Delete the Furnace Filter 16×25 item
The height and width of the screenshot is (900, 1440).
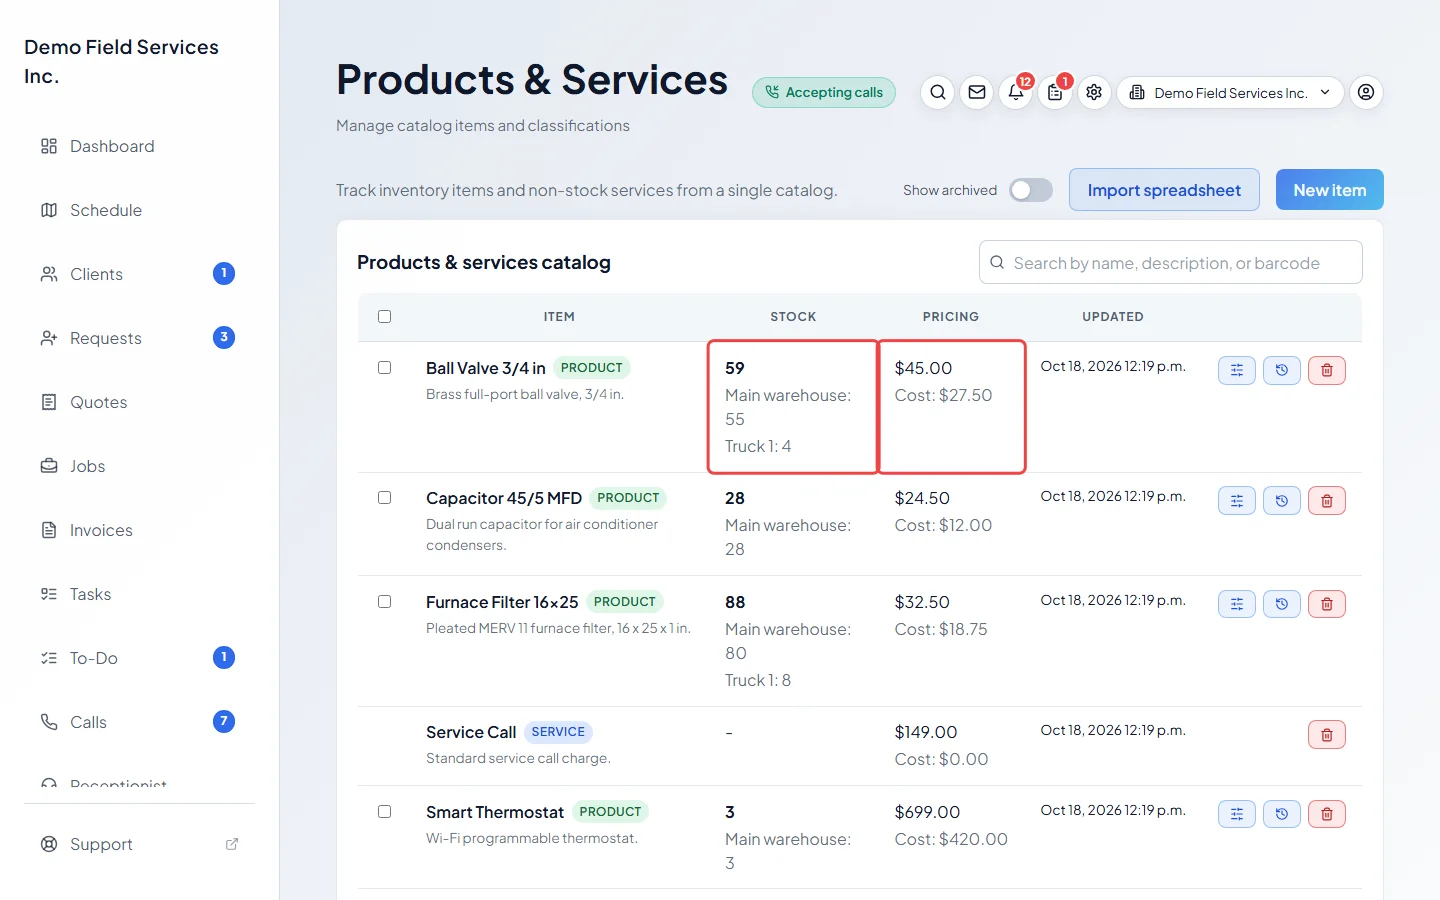(x=1327, y=604)
